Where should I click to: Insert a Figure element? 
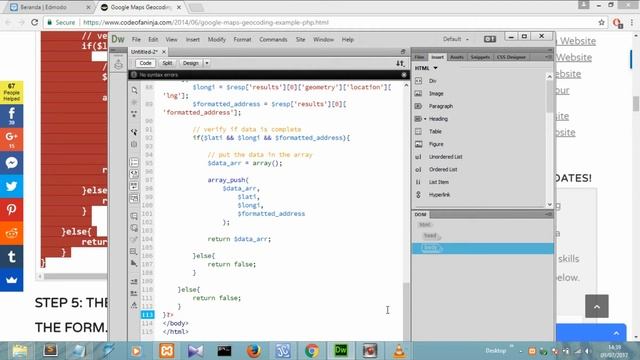[x=436, y=144]
